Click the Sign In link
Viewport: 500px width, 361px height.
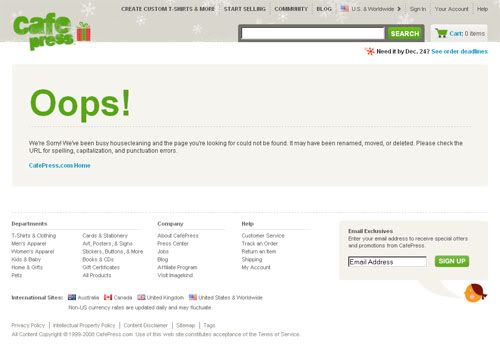[x=418, y=9]
